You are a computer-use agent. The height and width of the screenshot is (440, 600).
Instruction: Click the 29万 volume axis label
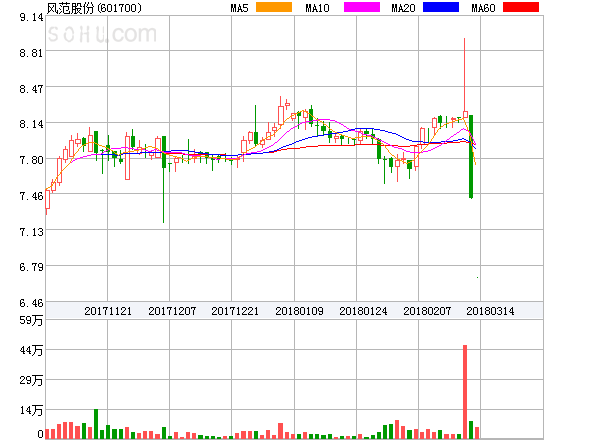tap(31, 380)
